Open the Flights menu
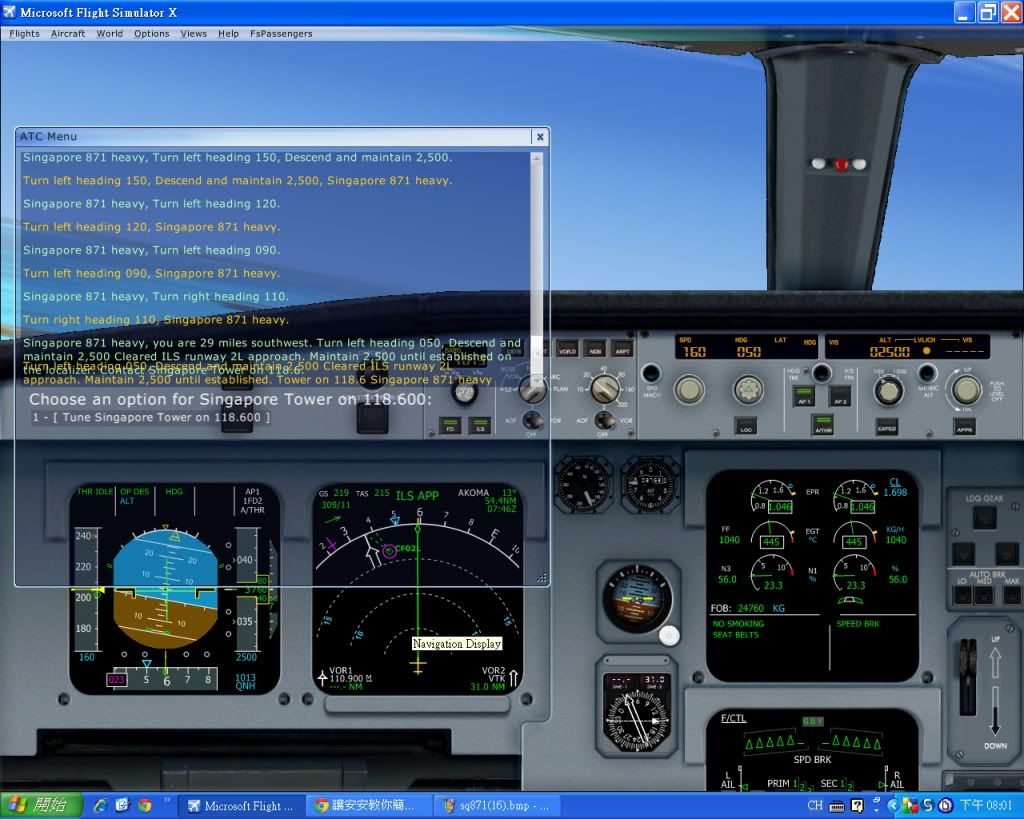Image resolution: width=1024 pixels, height=819 pixels. pos(24,33)
